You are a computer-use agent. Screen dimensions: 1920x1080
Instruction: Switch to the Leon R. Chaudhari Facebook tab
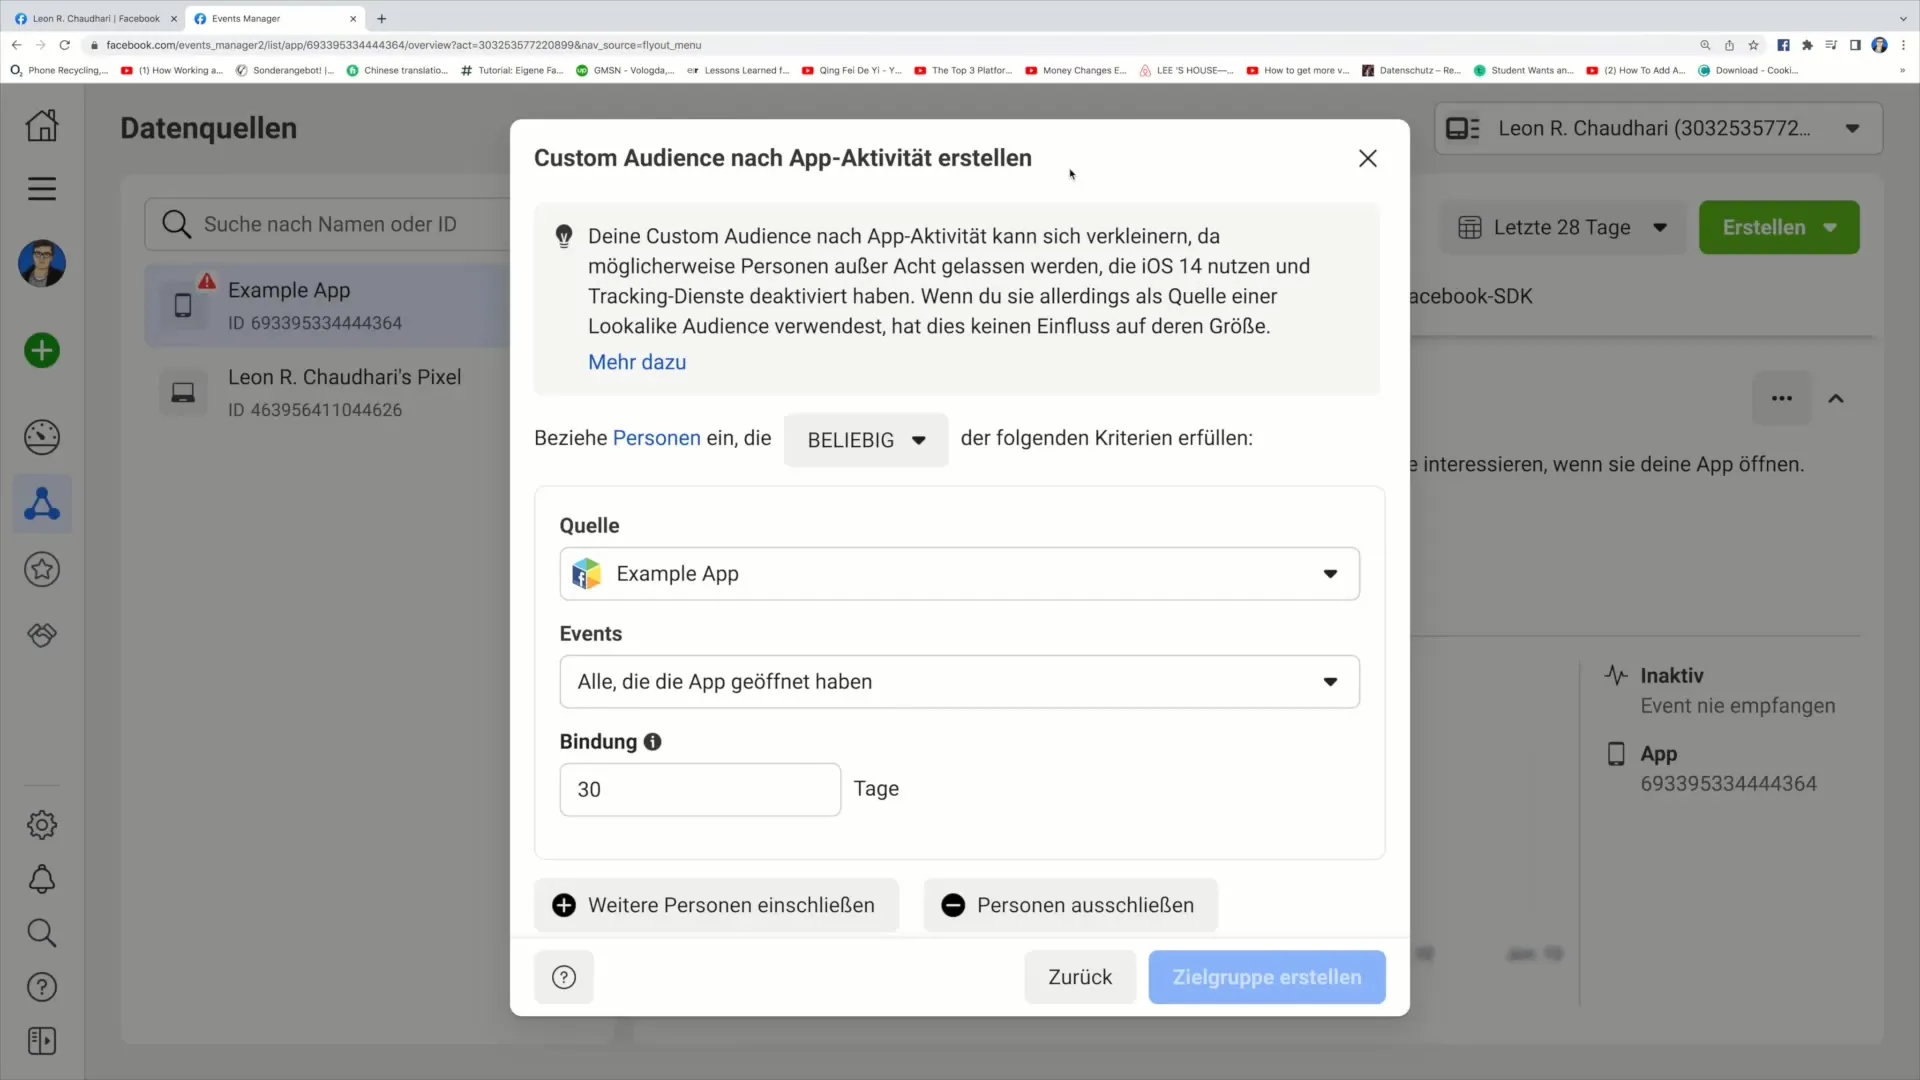tap(95, 18)
